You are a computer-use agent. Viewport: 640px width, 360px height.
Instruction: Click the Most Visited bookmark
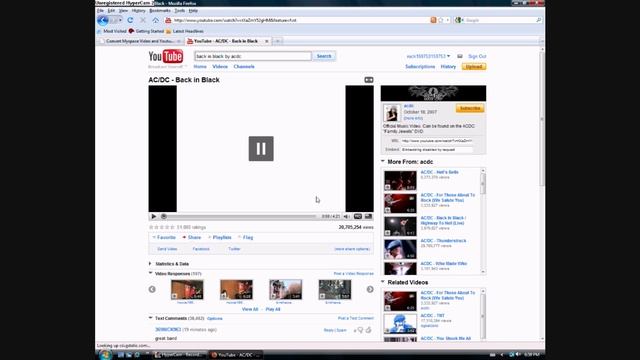pyautogui.click(x=112, y=31)
